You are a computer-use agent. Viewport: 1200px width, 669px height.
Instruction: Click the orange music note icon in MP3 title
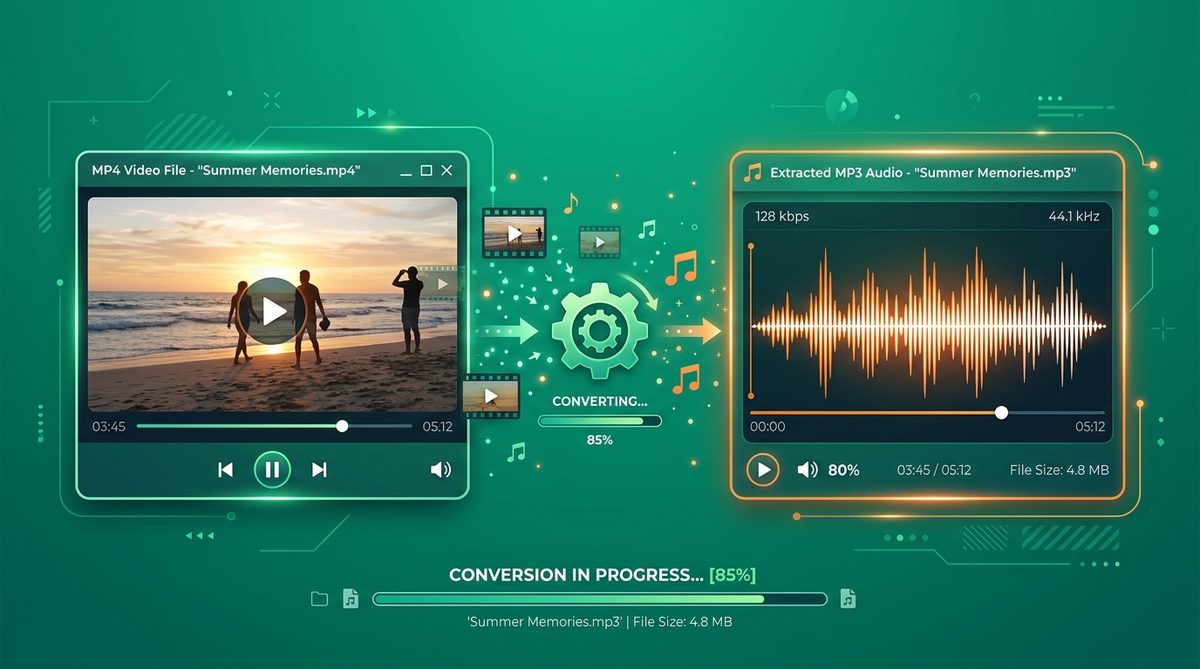753,172
